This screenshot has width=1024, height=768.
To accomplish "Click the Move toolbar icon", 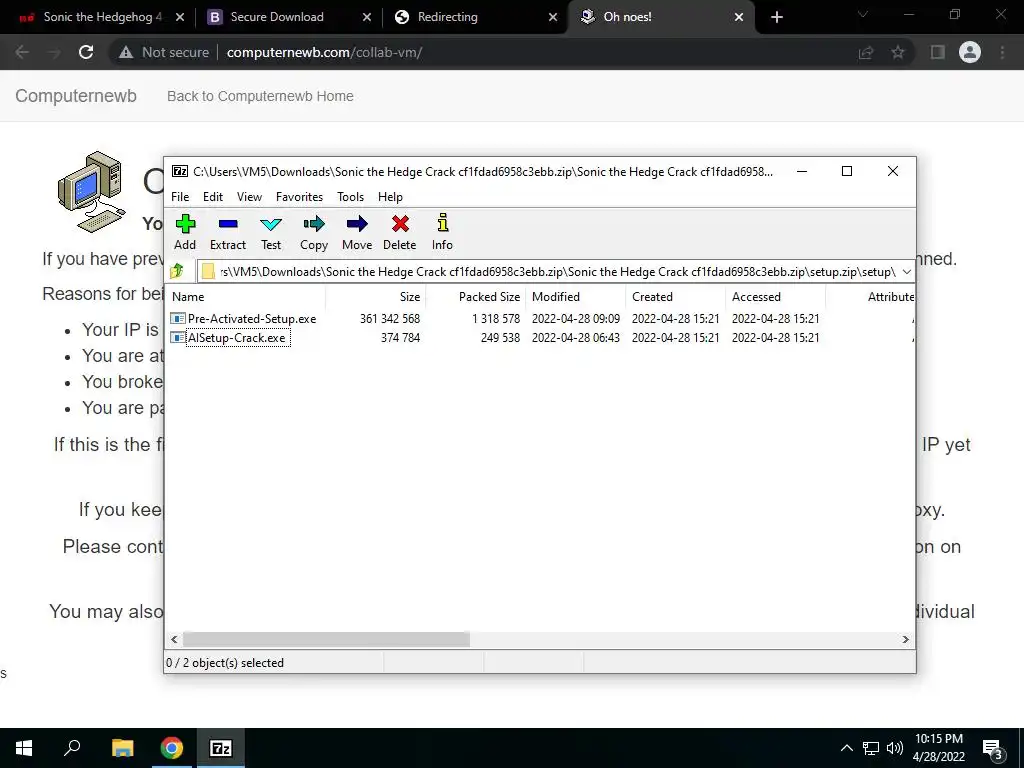I will (357, 225).
